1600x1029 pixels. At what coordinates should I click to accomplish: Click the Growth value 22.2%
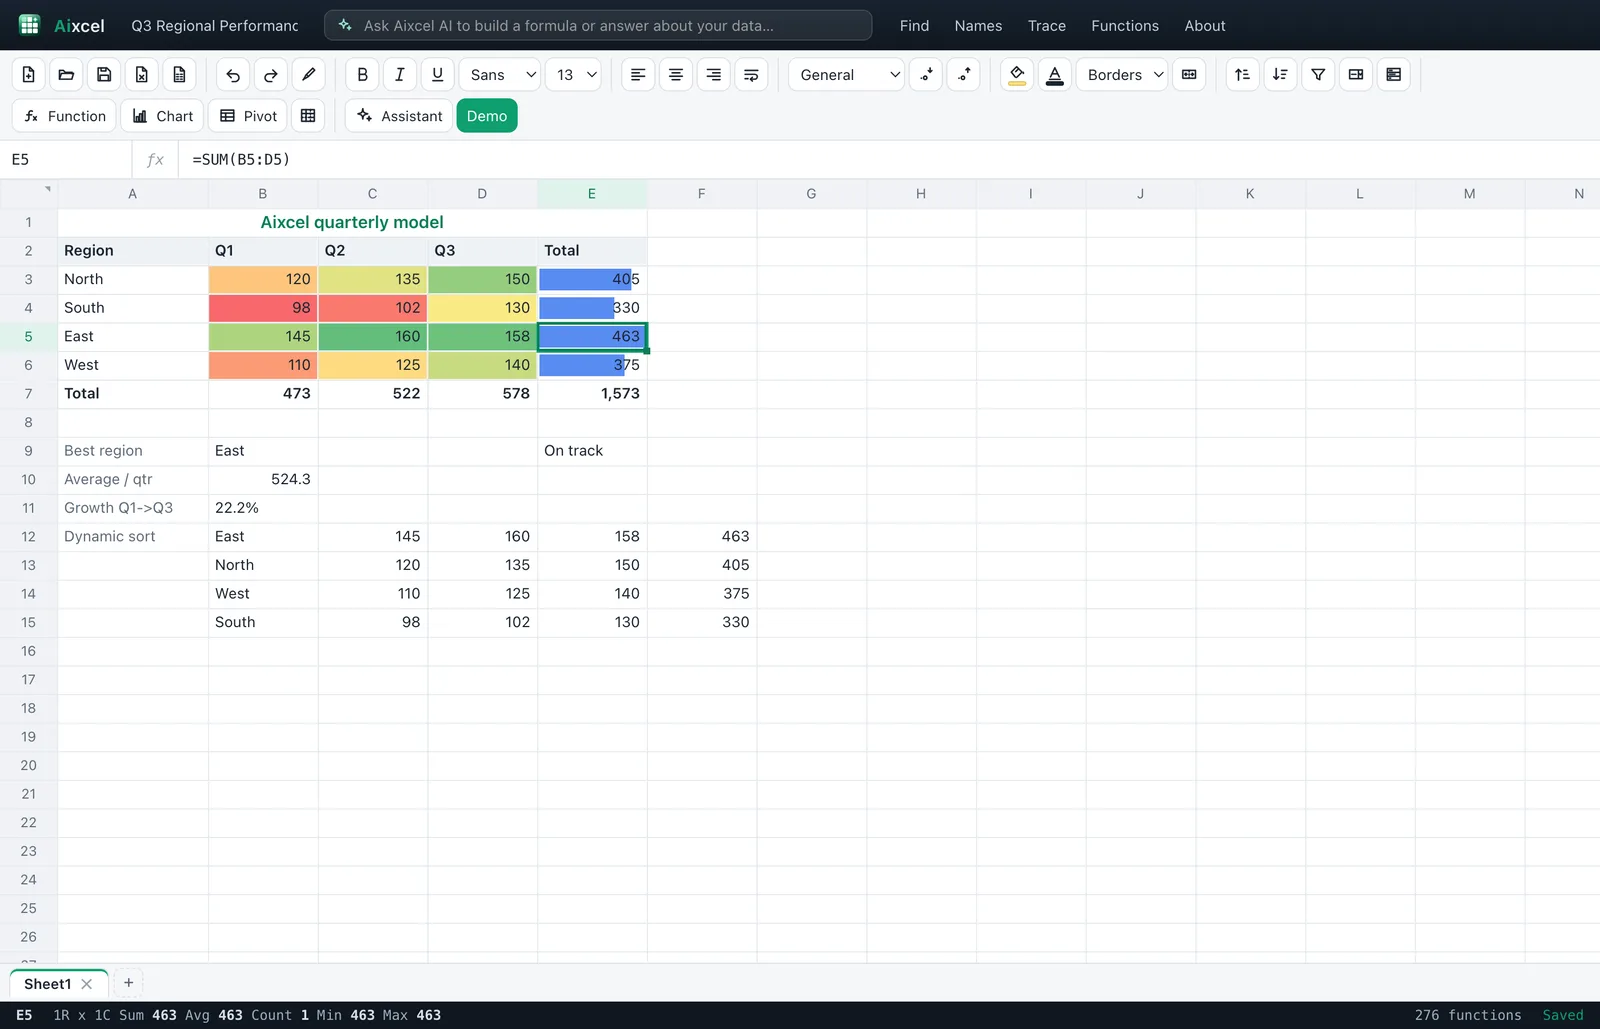coord(263,508)
